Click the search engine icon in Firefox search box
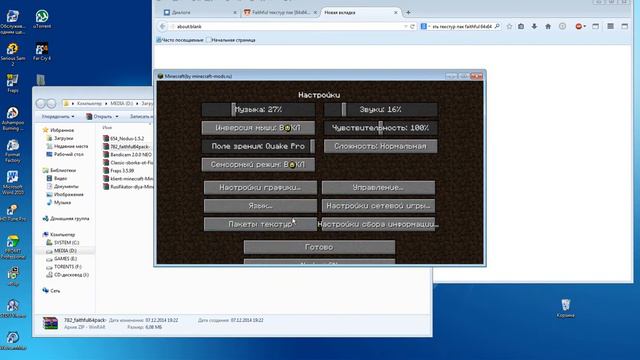The height and width of the screenshot is (360, 640). pyautogui.click(x=424, y=27)
